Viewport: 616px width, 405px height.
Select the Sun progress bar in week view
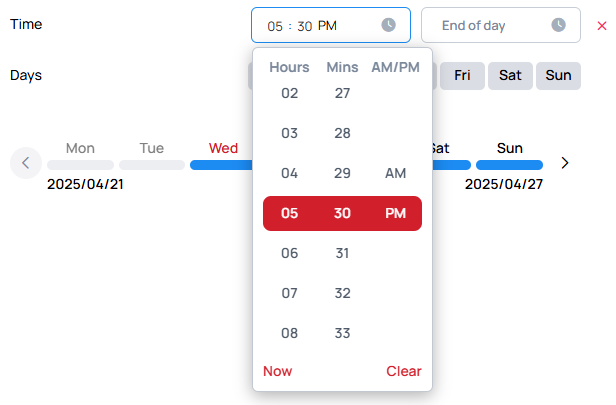509,165
